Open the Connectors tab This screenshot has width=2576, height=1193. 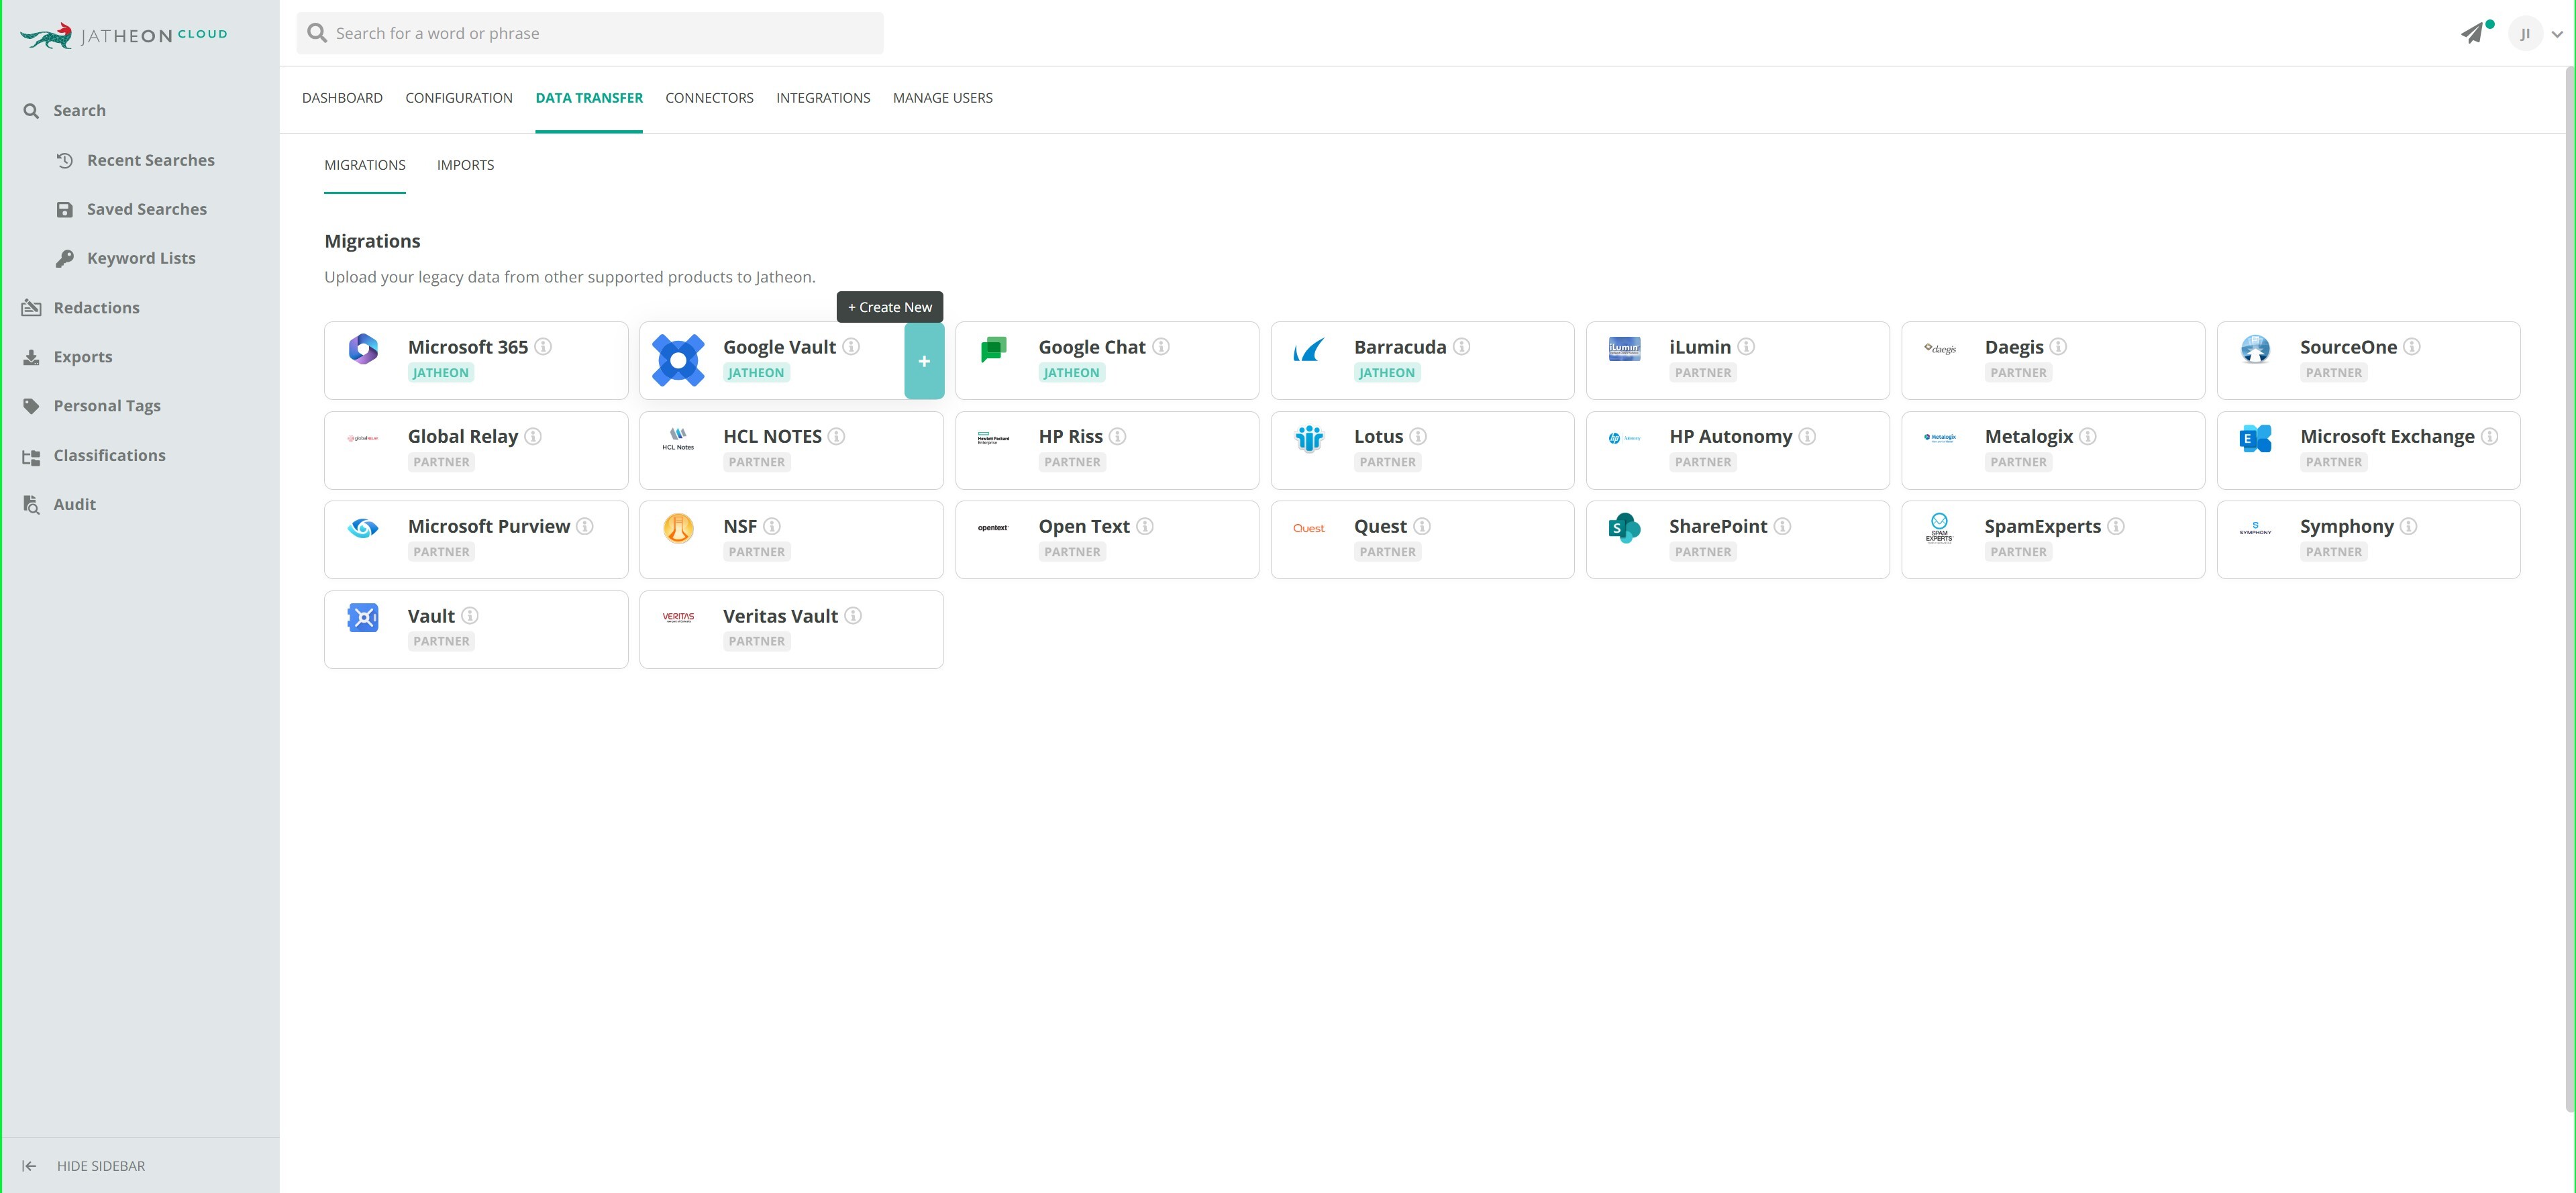point(709,98)
